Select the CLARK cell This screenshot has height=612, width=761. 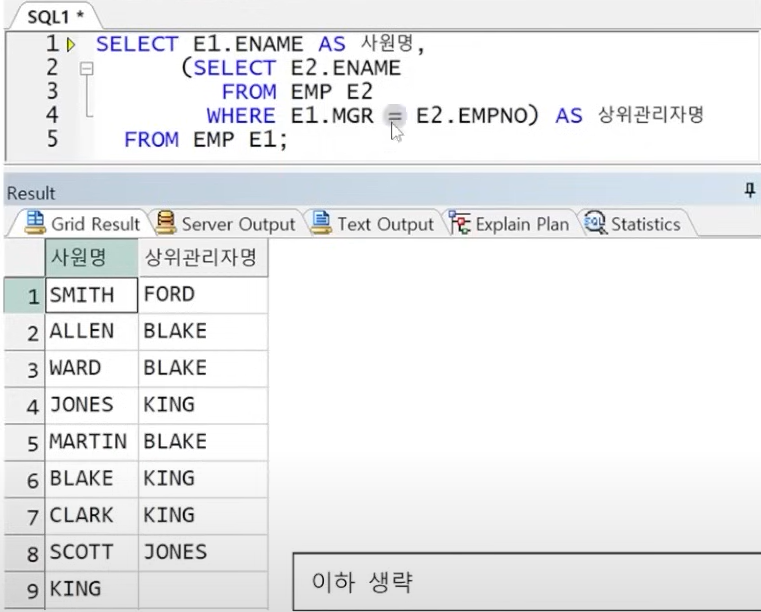tap(92, 516)
